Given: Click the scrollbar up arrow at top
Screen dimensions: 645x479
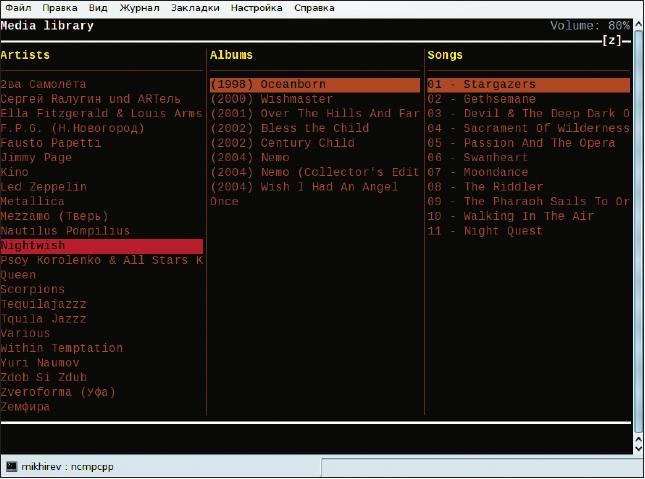Looking at the screenshot, I should click(x=638, y=24).
